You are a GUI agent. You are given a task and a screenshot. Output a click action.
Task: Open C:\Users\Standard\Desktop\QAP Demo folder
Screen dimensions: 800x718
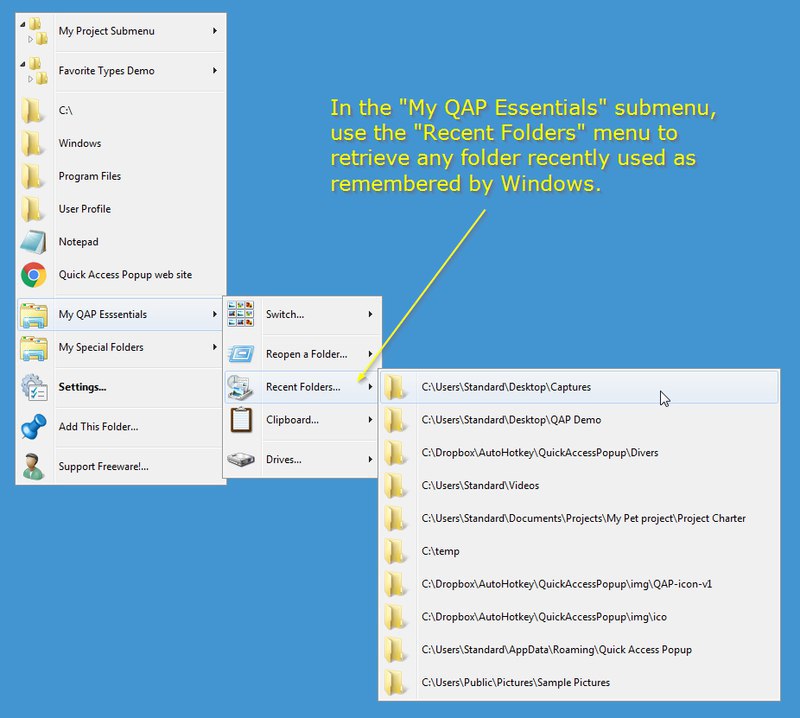pos(579,419)
